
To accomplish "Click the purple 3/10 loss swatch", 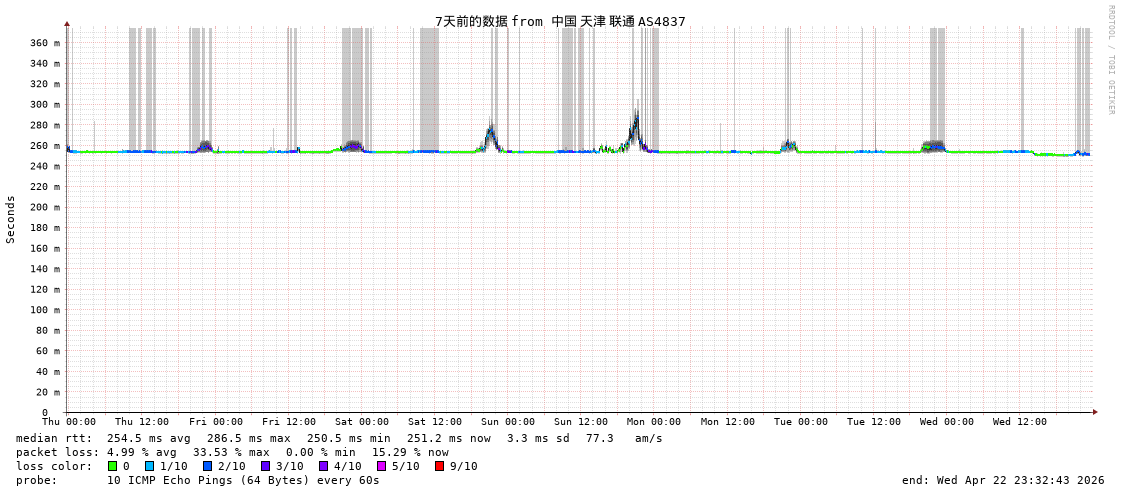I will pos(265,466).
